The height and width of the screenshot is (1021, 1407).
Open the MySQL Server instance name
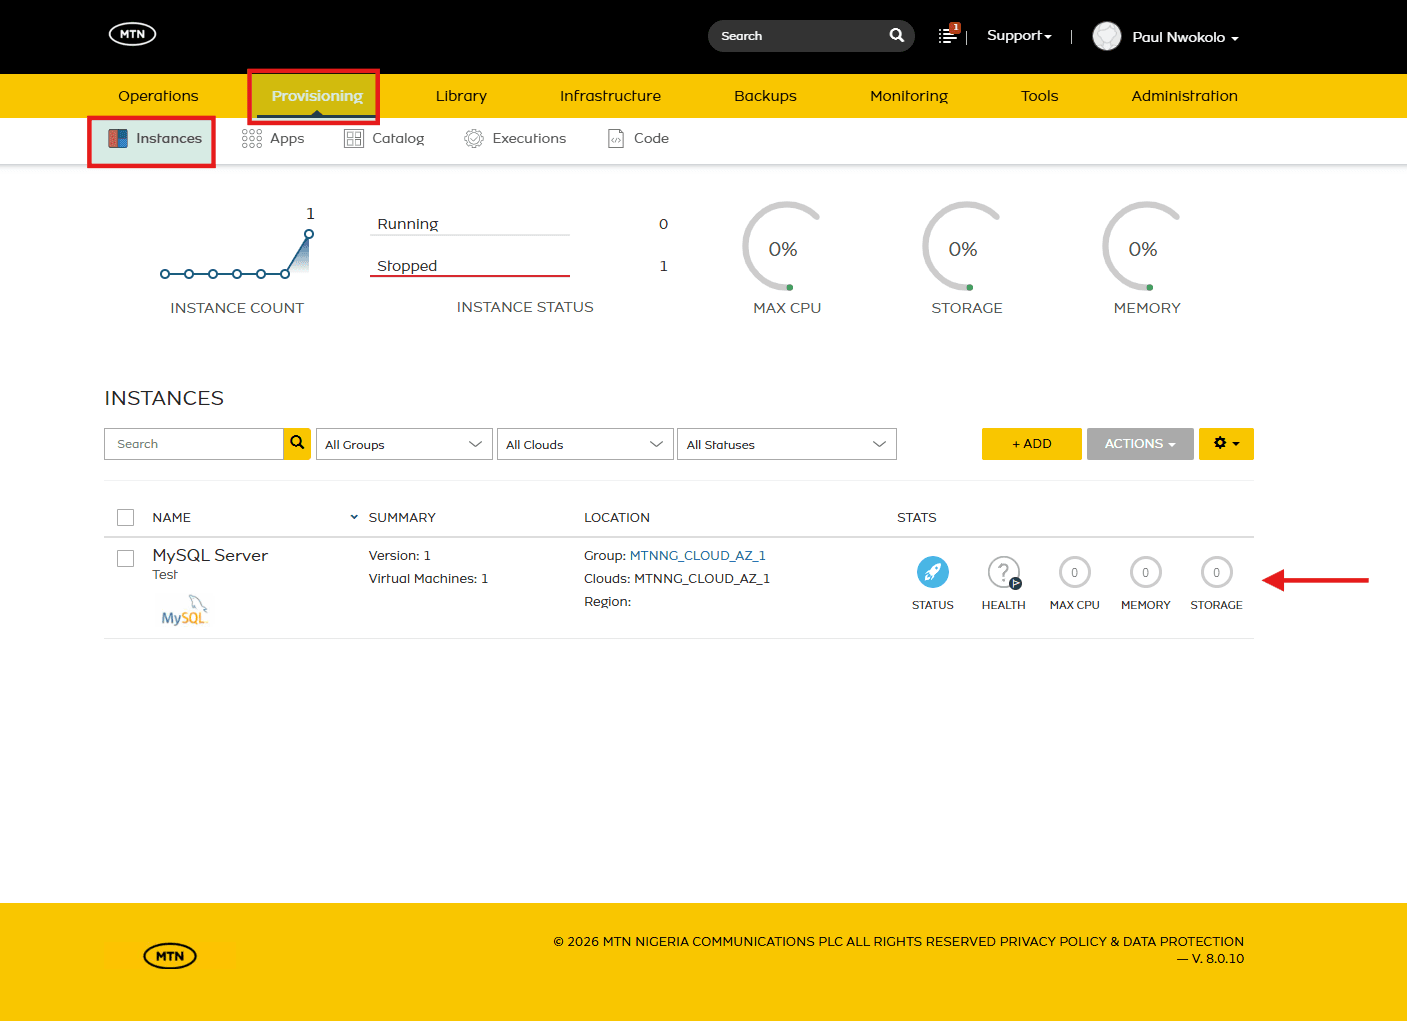click(x=210, y=556)
